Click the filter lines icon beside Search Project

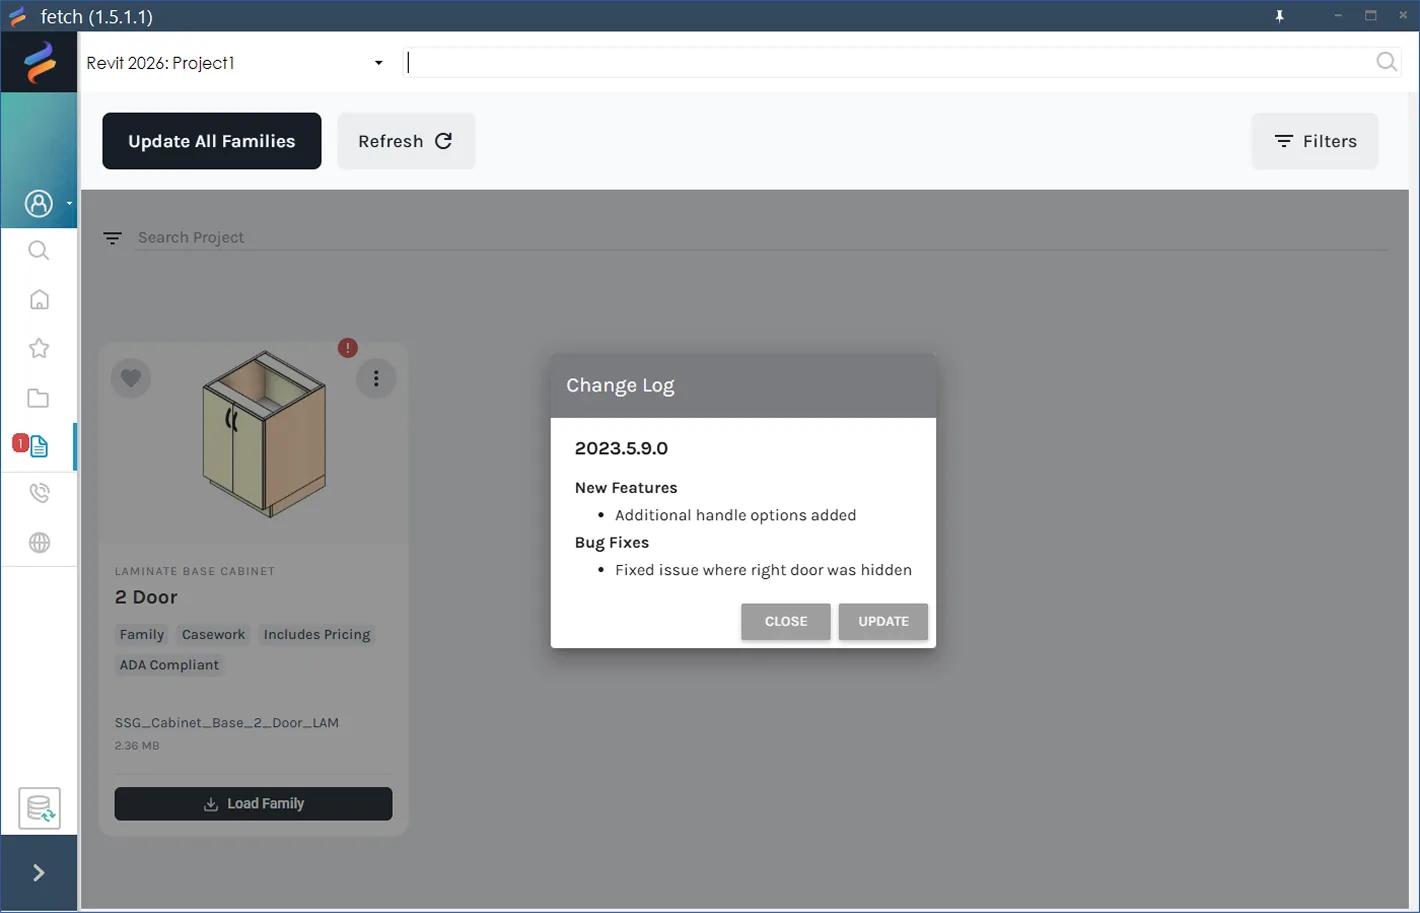(x=112, y=238)
